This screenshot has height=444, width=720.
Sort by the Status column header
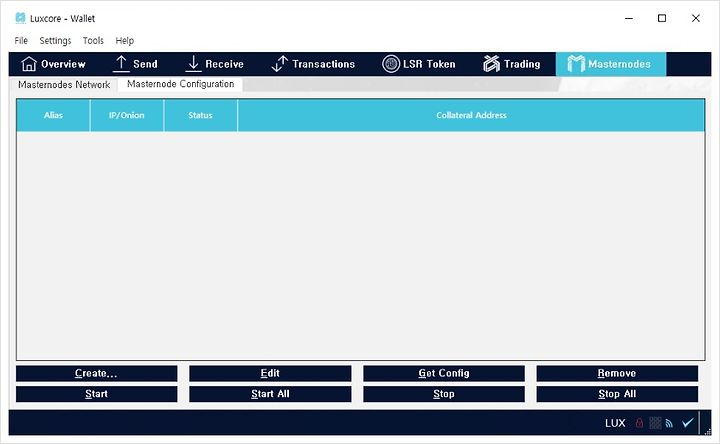pyautogui.click(x=201, y=115)
